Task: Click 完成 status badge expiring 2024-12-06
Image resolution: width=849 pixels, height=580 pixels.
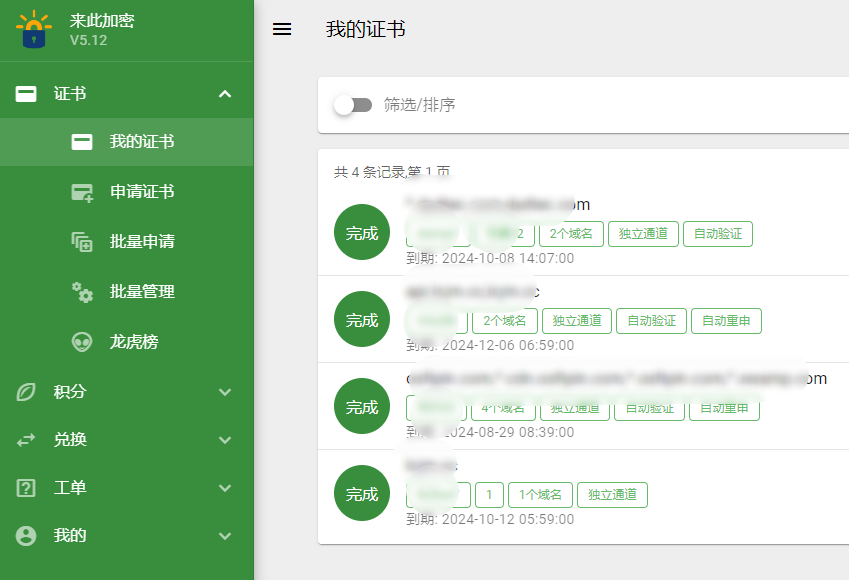Action: (x=362, y=319)
